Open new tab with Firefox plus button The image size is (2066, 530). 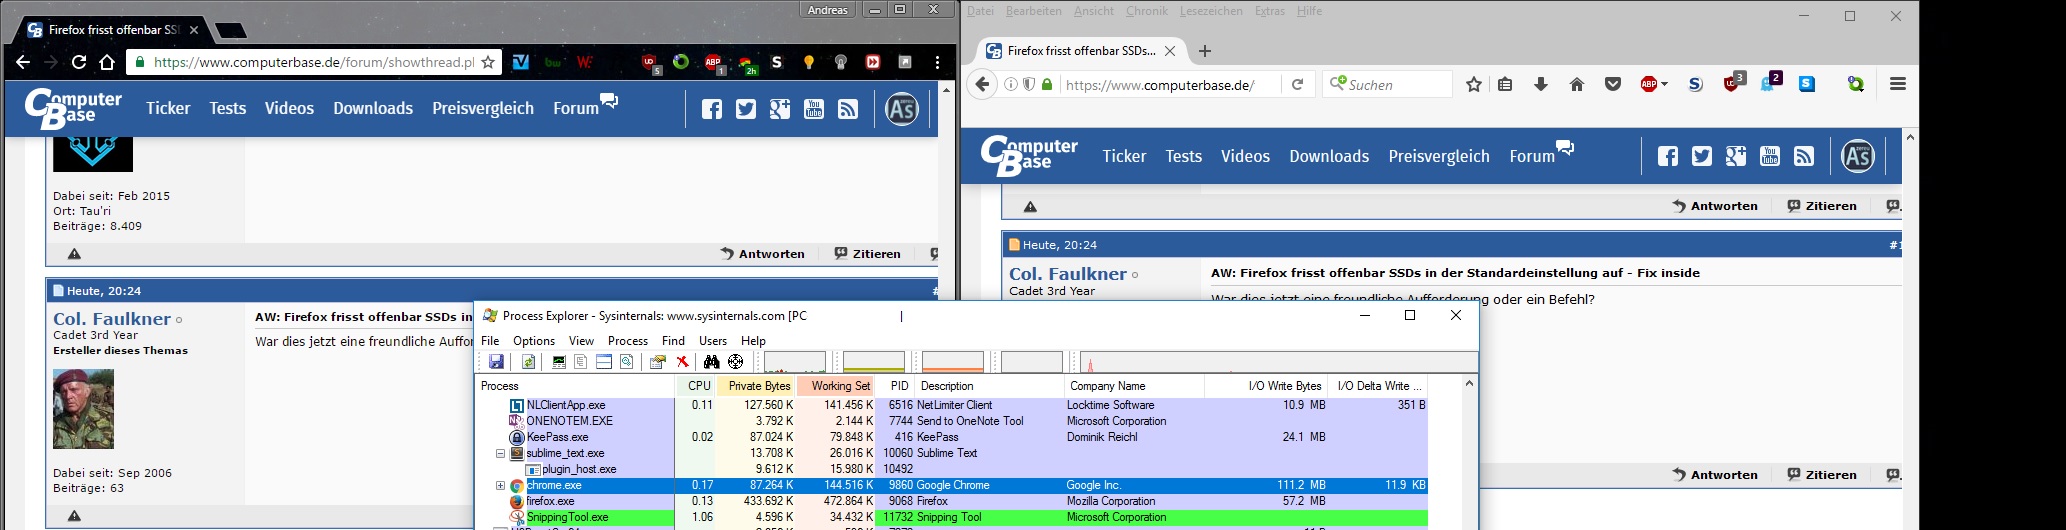[x=1204, y=51]
